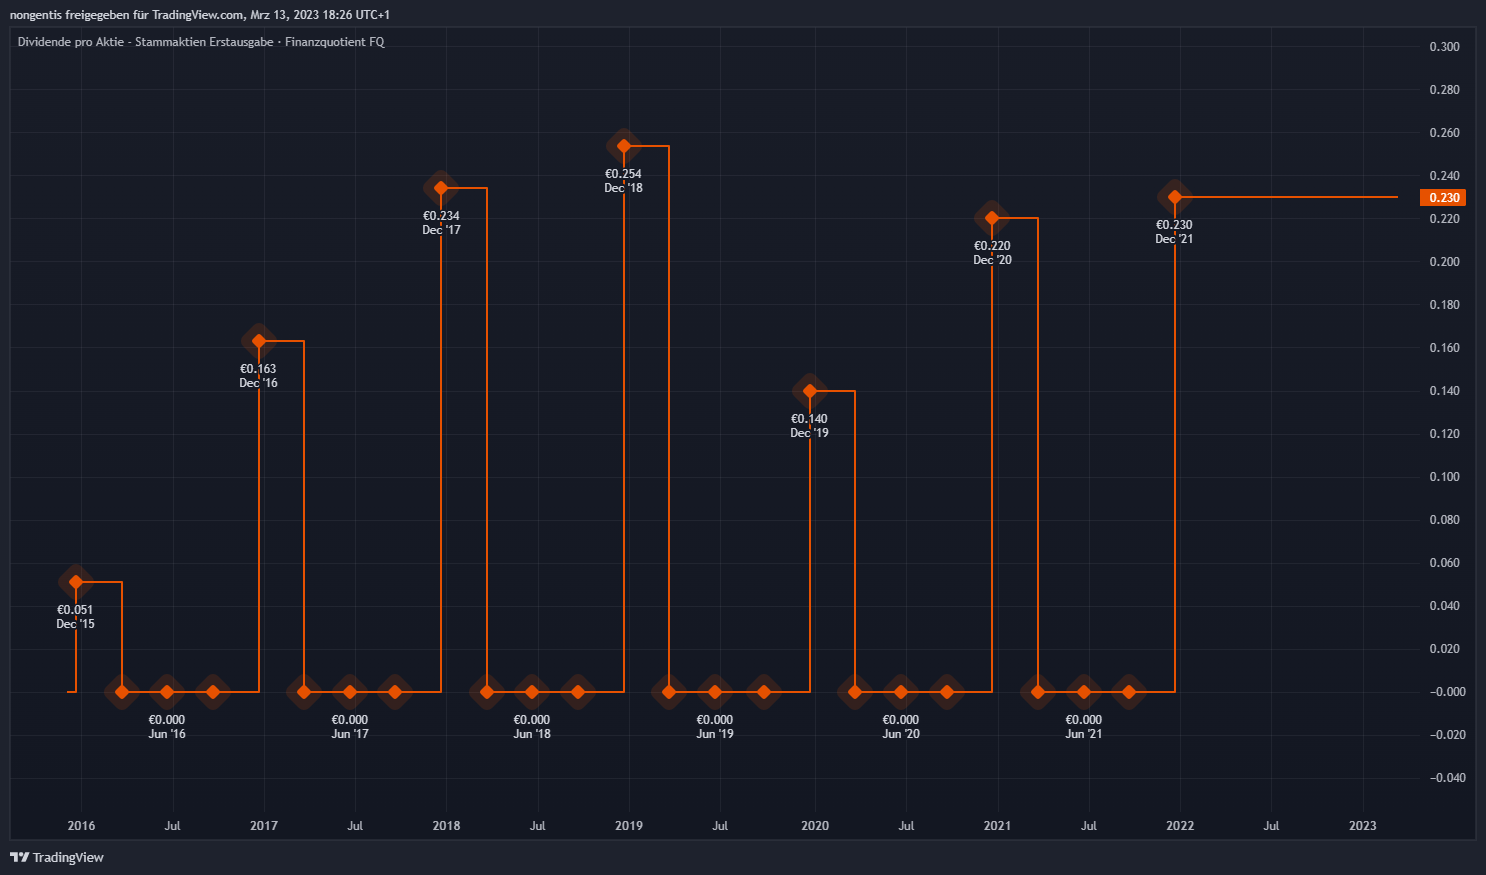Viewport: 1486px width, 875px height.
Task: Click the orange 0.230 current value label
Action: 1444,197
